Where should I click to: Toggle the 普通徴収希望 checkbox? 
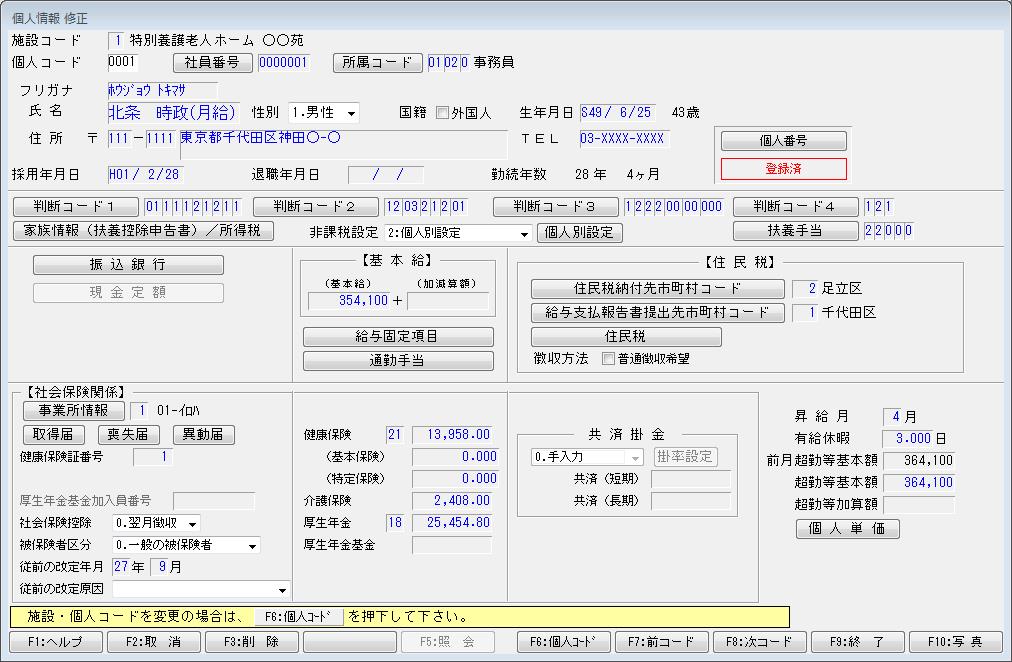(608, 358)
